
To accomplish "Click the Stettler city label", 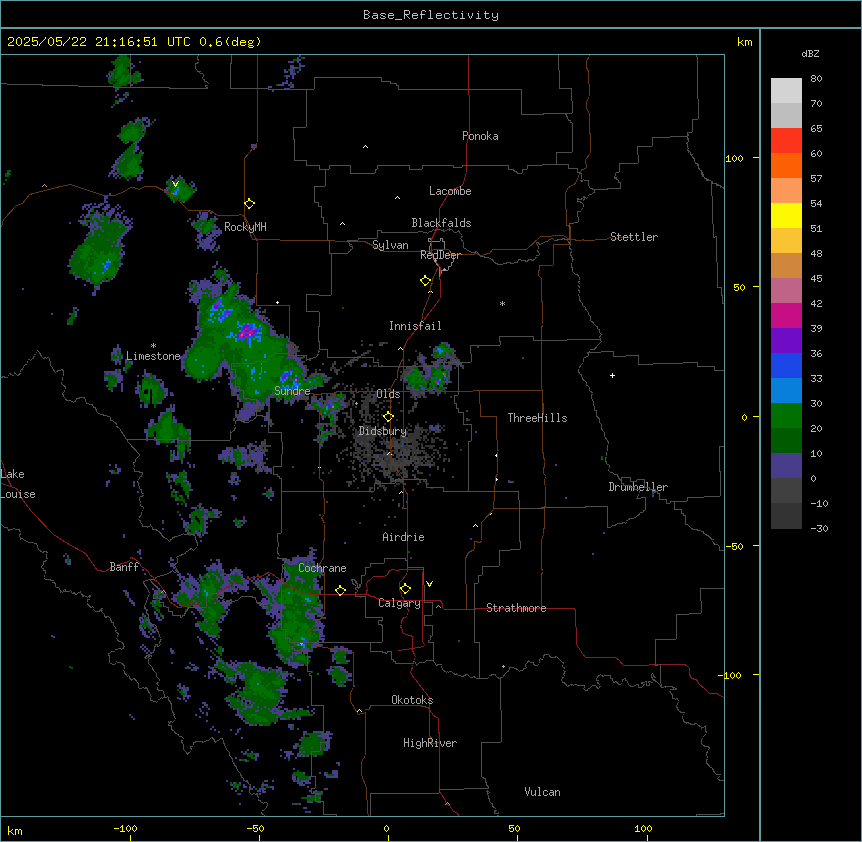I will coord(634,237).
